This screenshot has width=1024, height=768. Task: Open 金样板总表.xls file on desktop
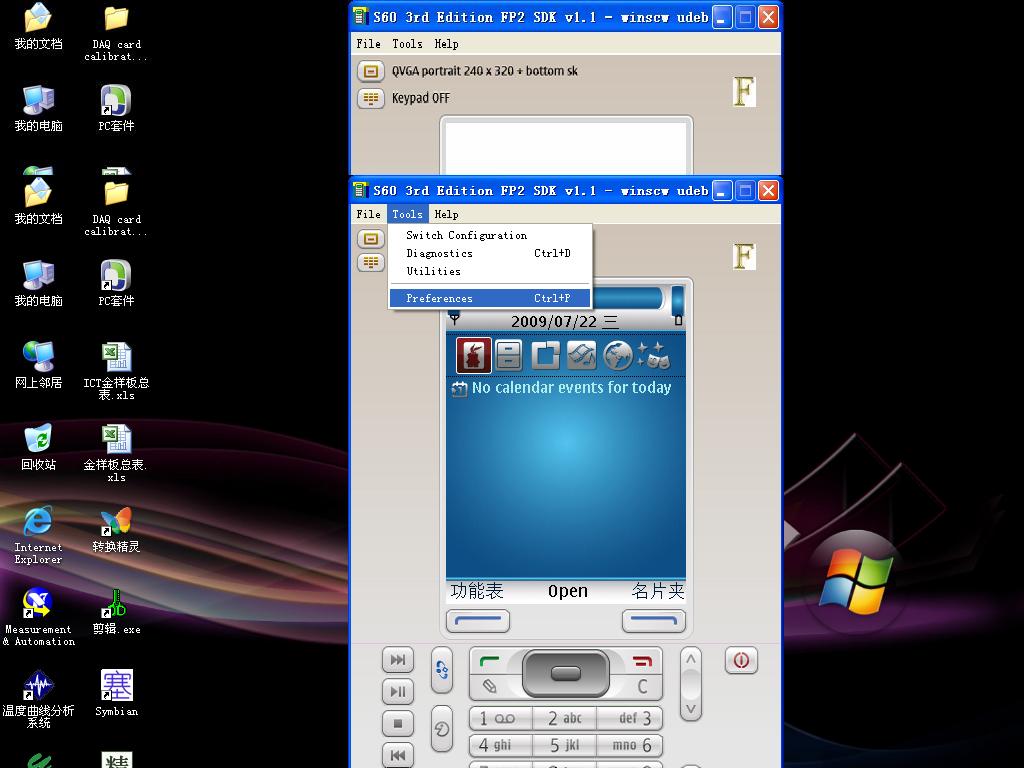tap(116, 453)
